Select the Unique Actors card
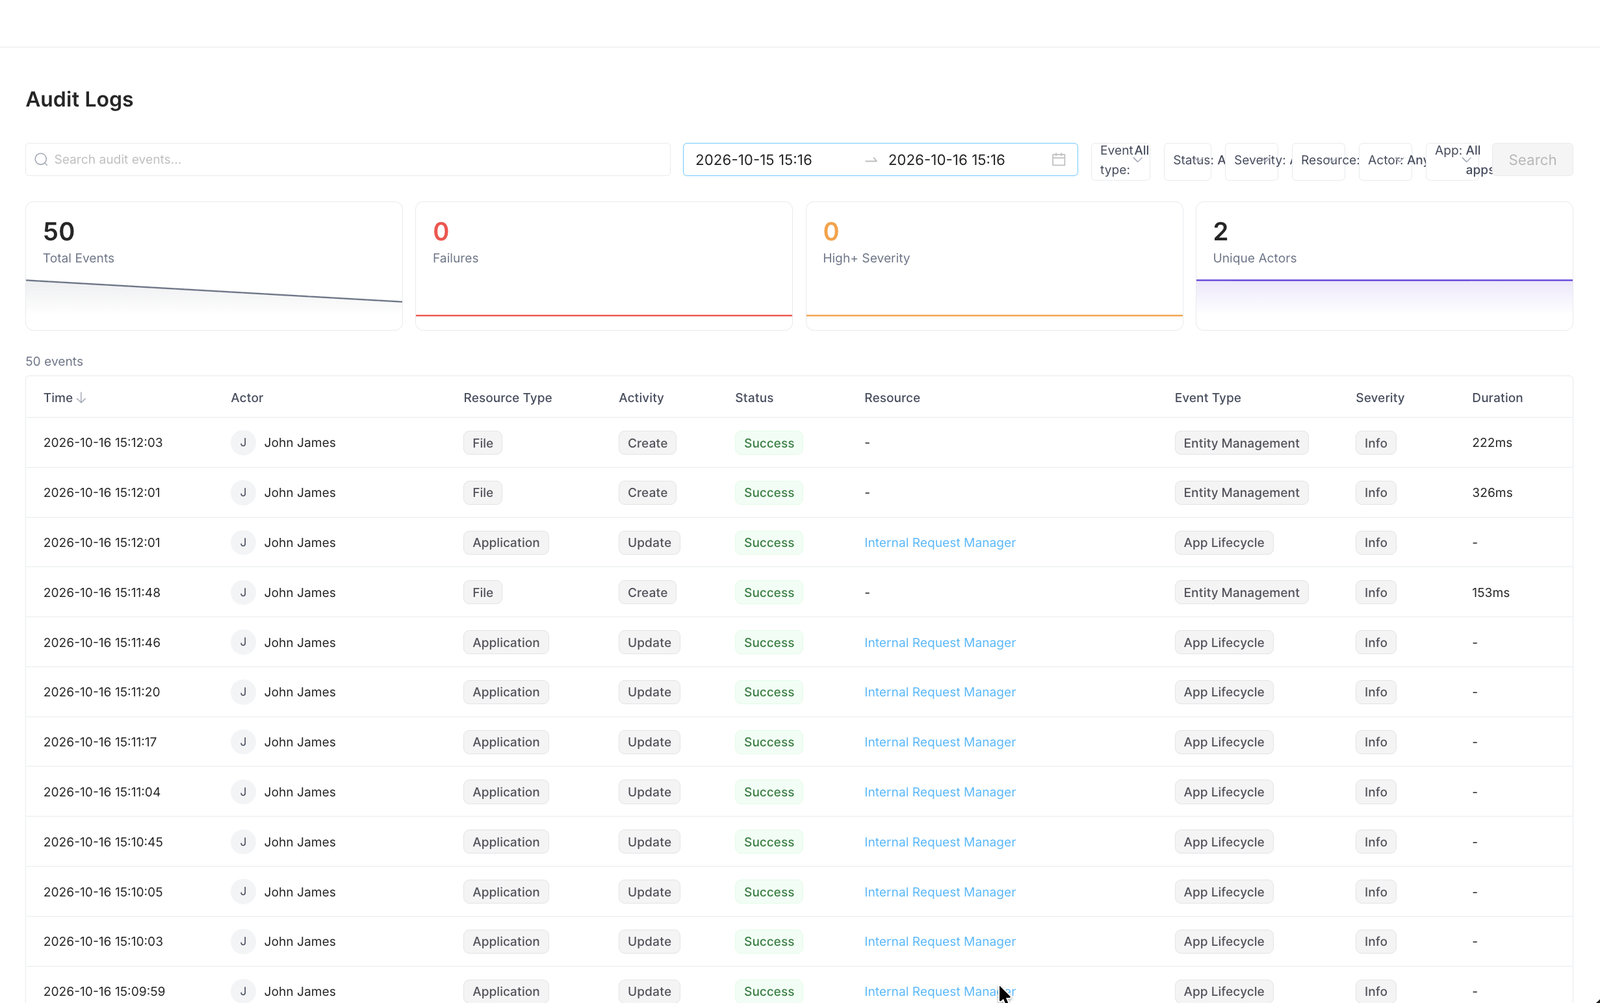This screenshot has width=1600, height=1003. [1384, 266]
